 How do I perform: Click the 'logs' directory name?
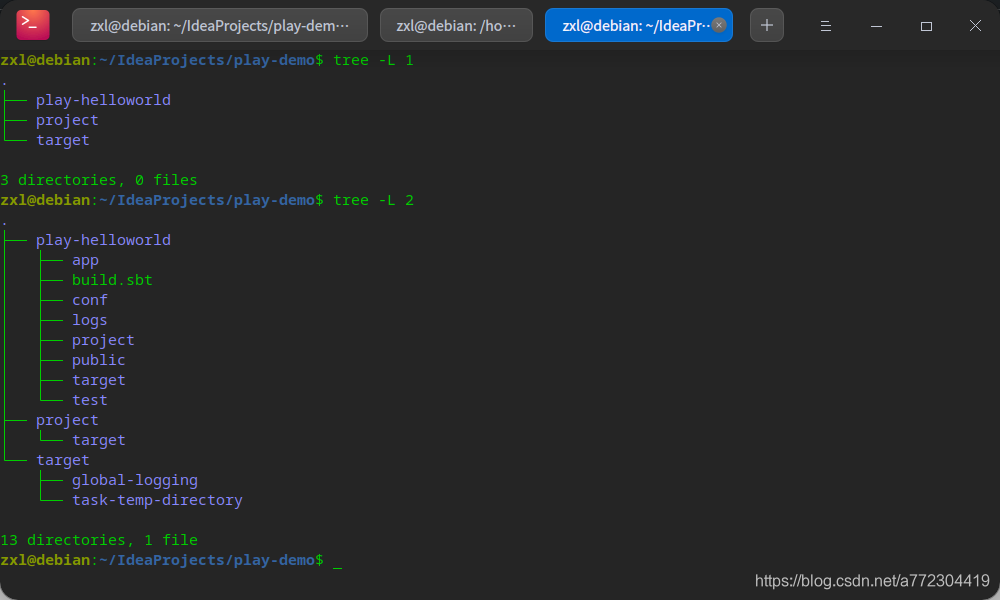(x=89, y=320)
